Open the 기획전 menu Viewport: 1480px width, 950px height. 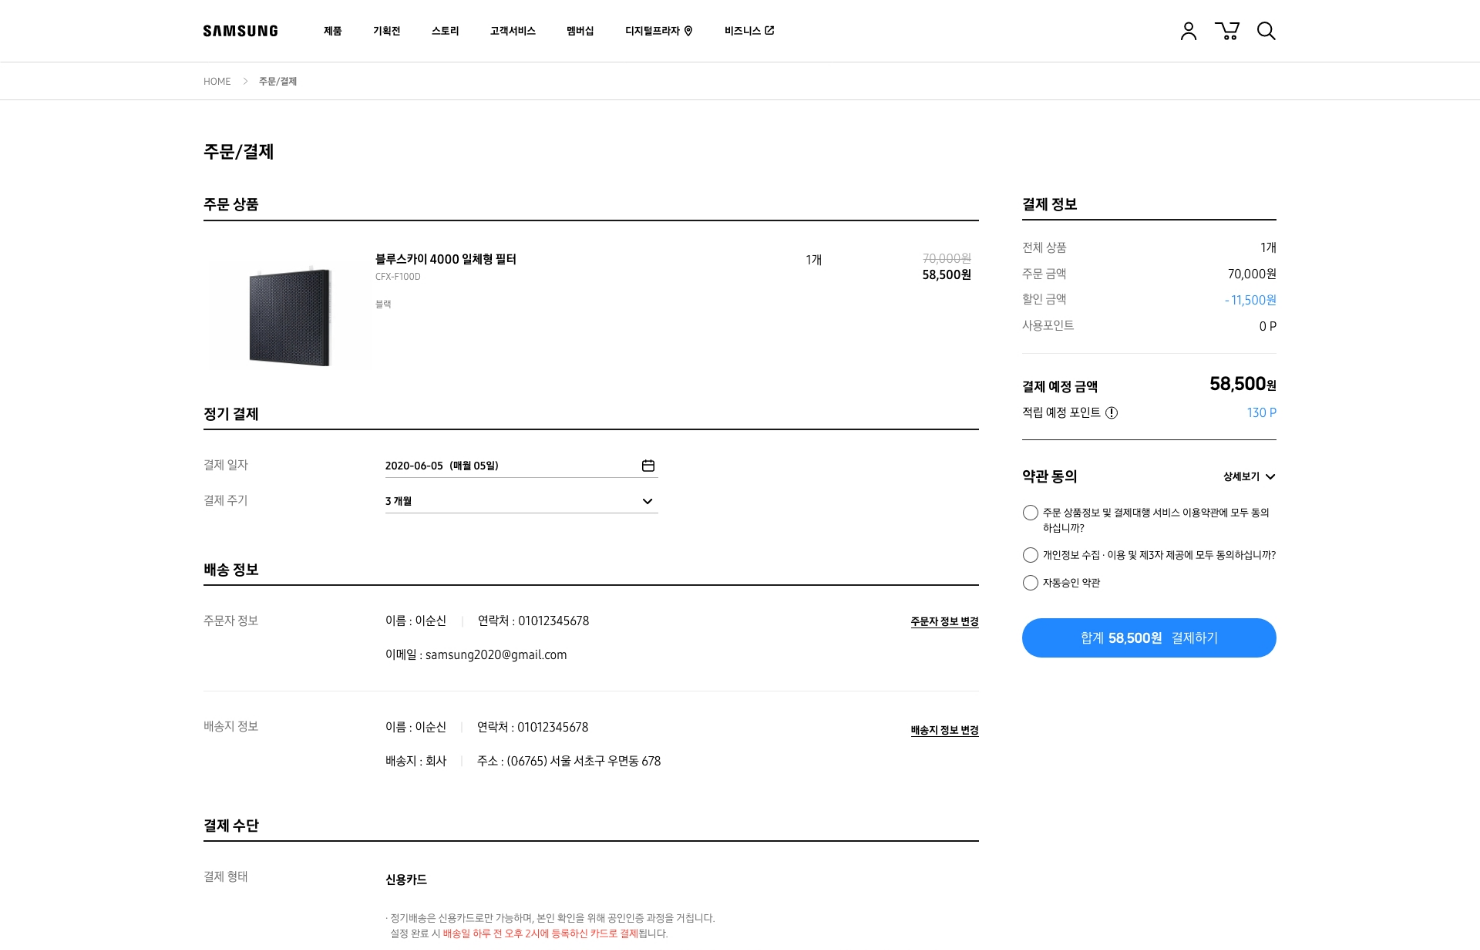pyautogui.click(x=386, y=31)
